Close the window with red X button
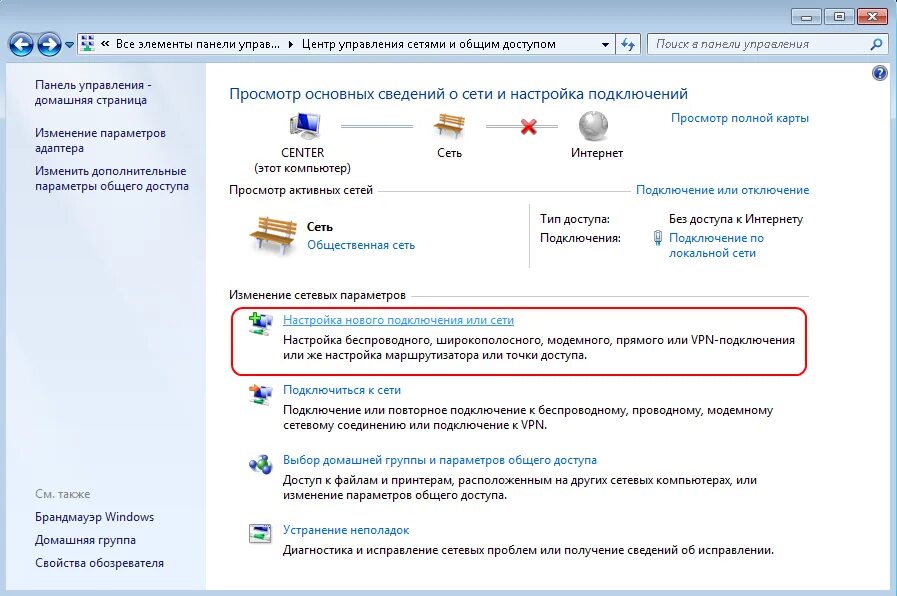 click(872, 17)
